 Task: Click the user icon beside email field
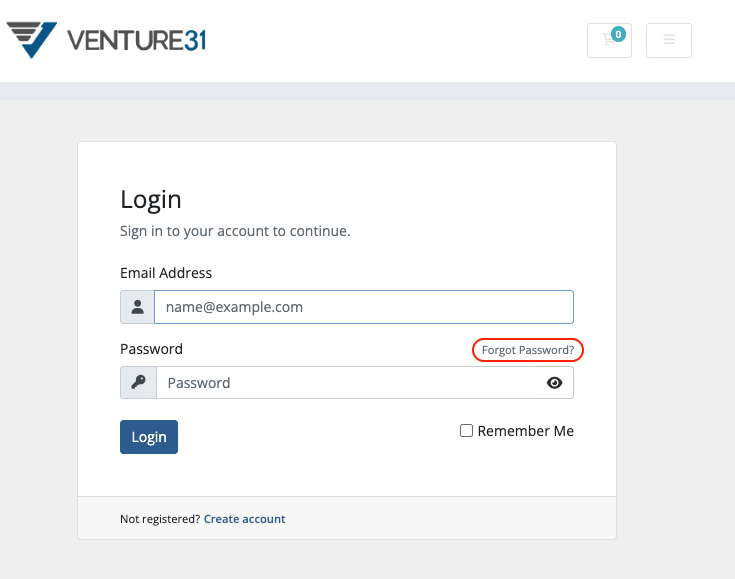point(137,307)
